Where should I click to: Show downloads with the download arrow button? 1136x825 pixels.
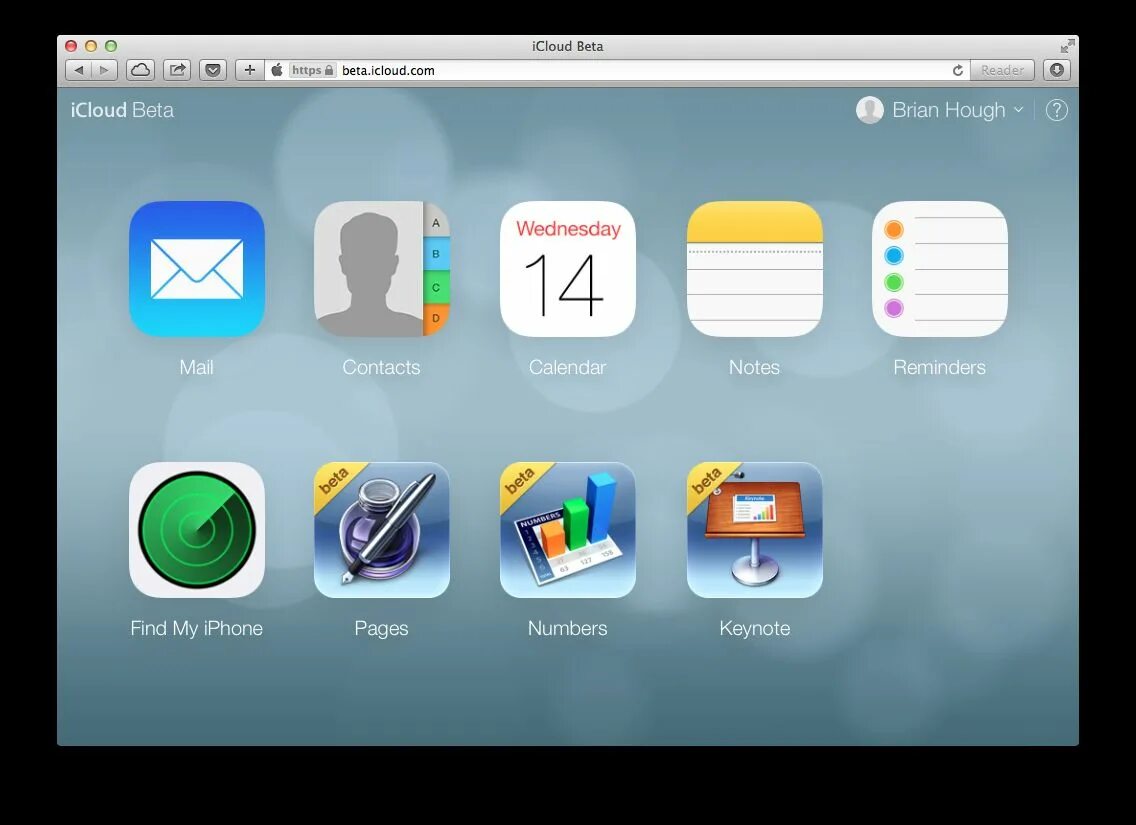(x=1056, y=70)
